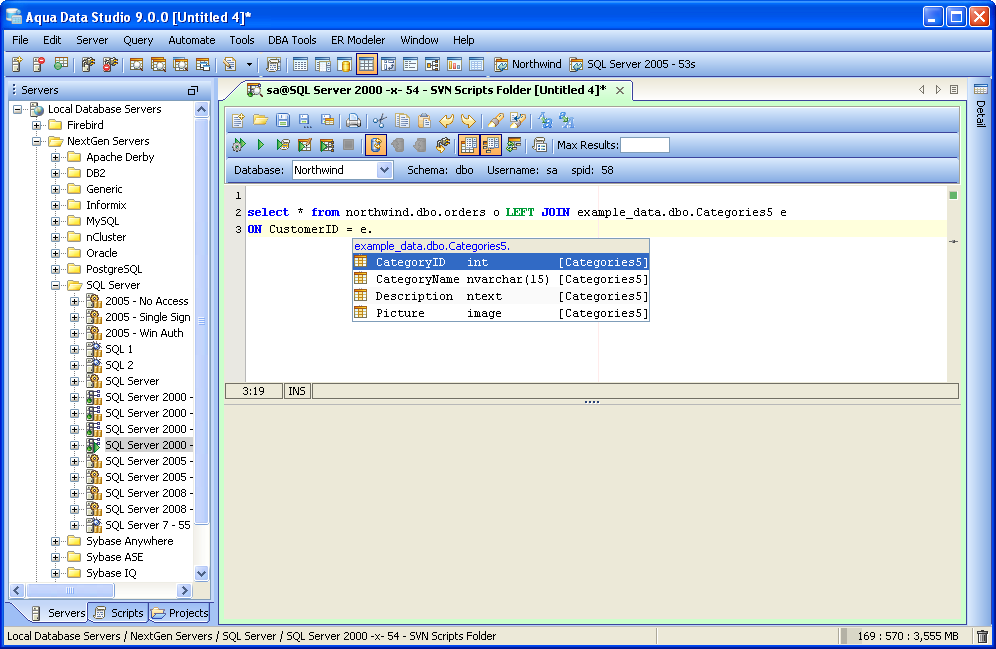Click the Cut scissors icon

coord(380,120)
